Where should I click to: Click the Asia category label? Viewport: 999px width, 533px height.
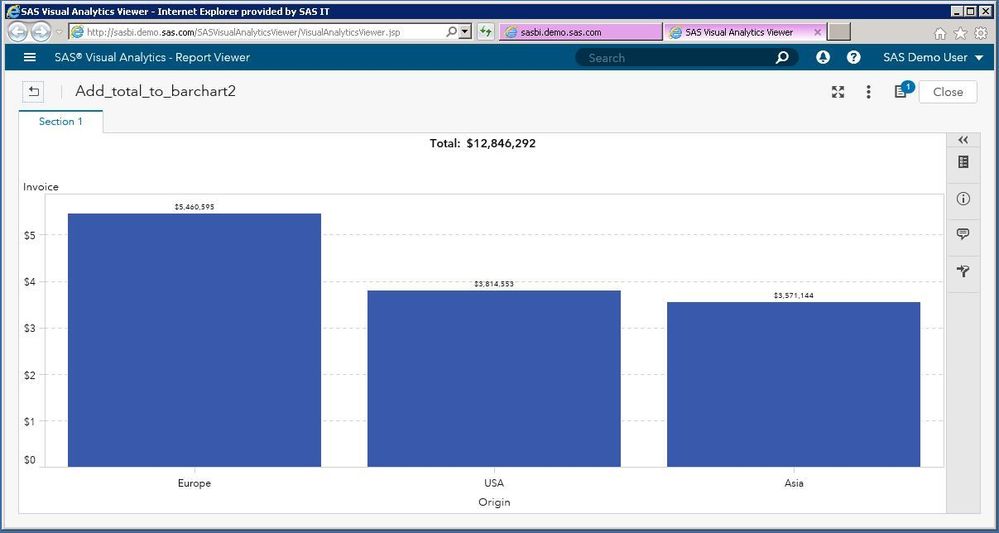tap(793, 483)
